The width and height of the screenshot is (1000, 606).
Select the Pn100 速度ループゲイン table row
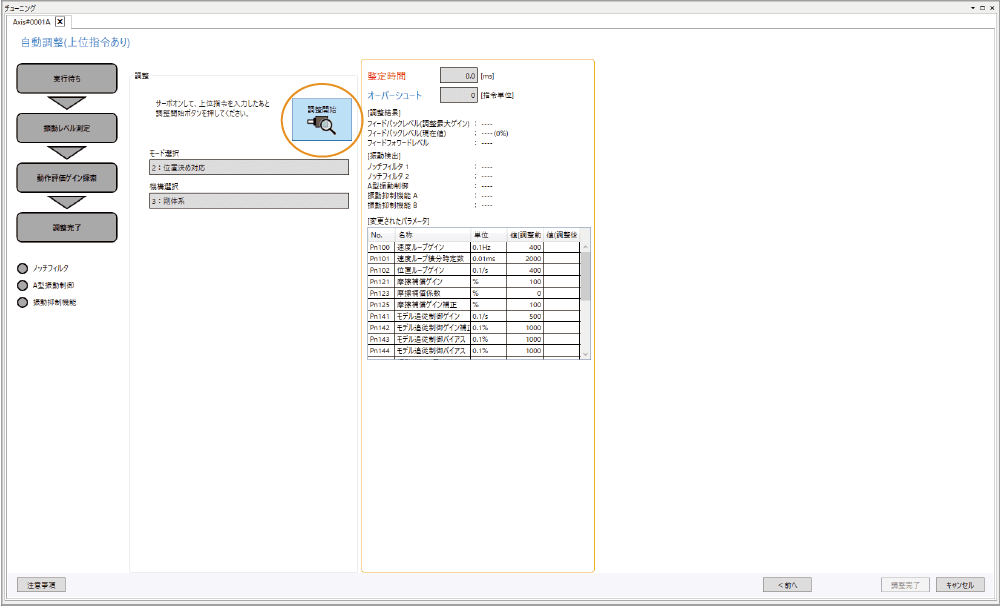click(470, 246)
